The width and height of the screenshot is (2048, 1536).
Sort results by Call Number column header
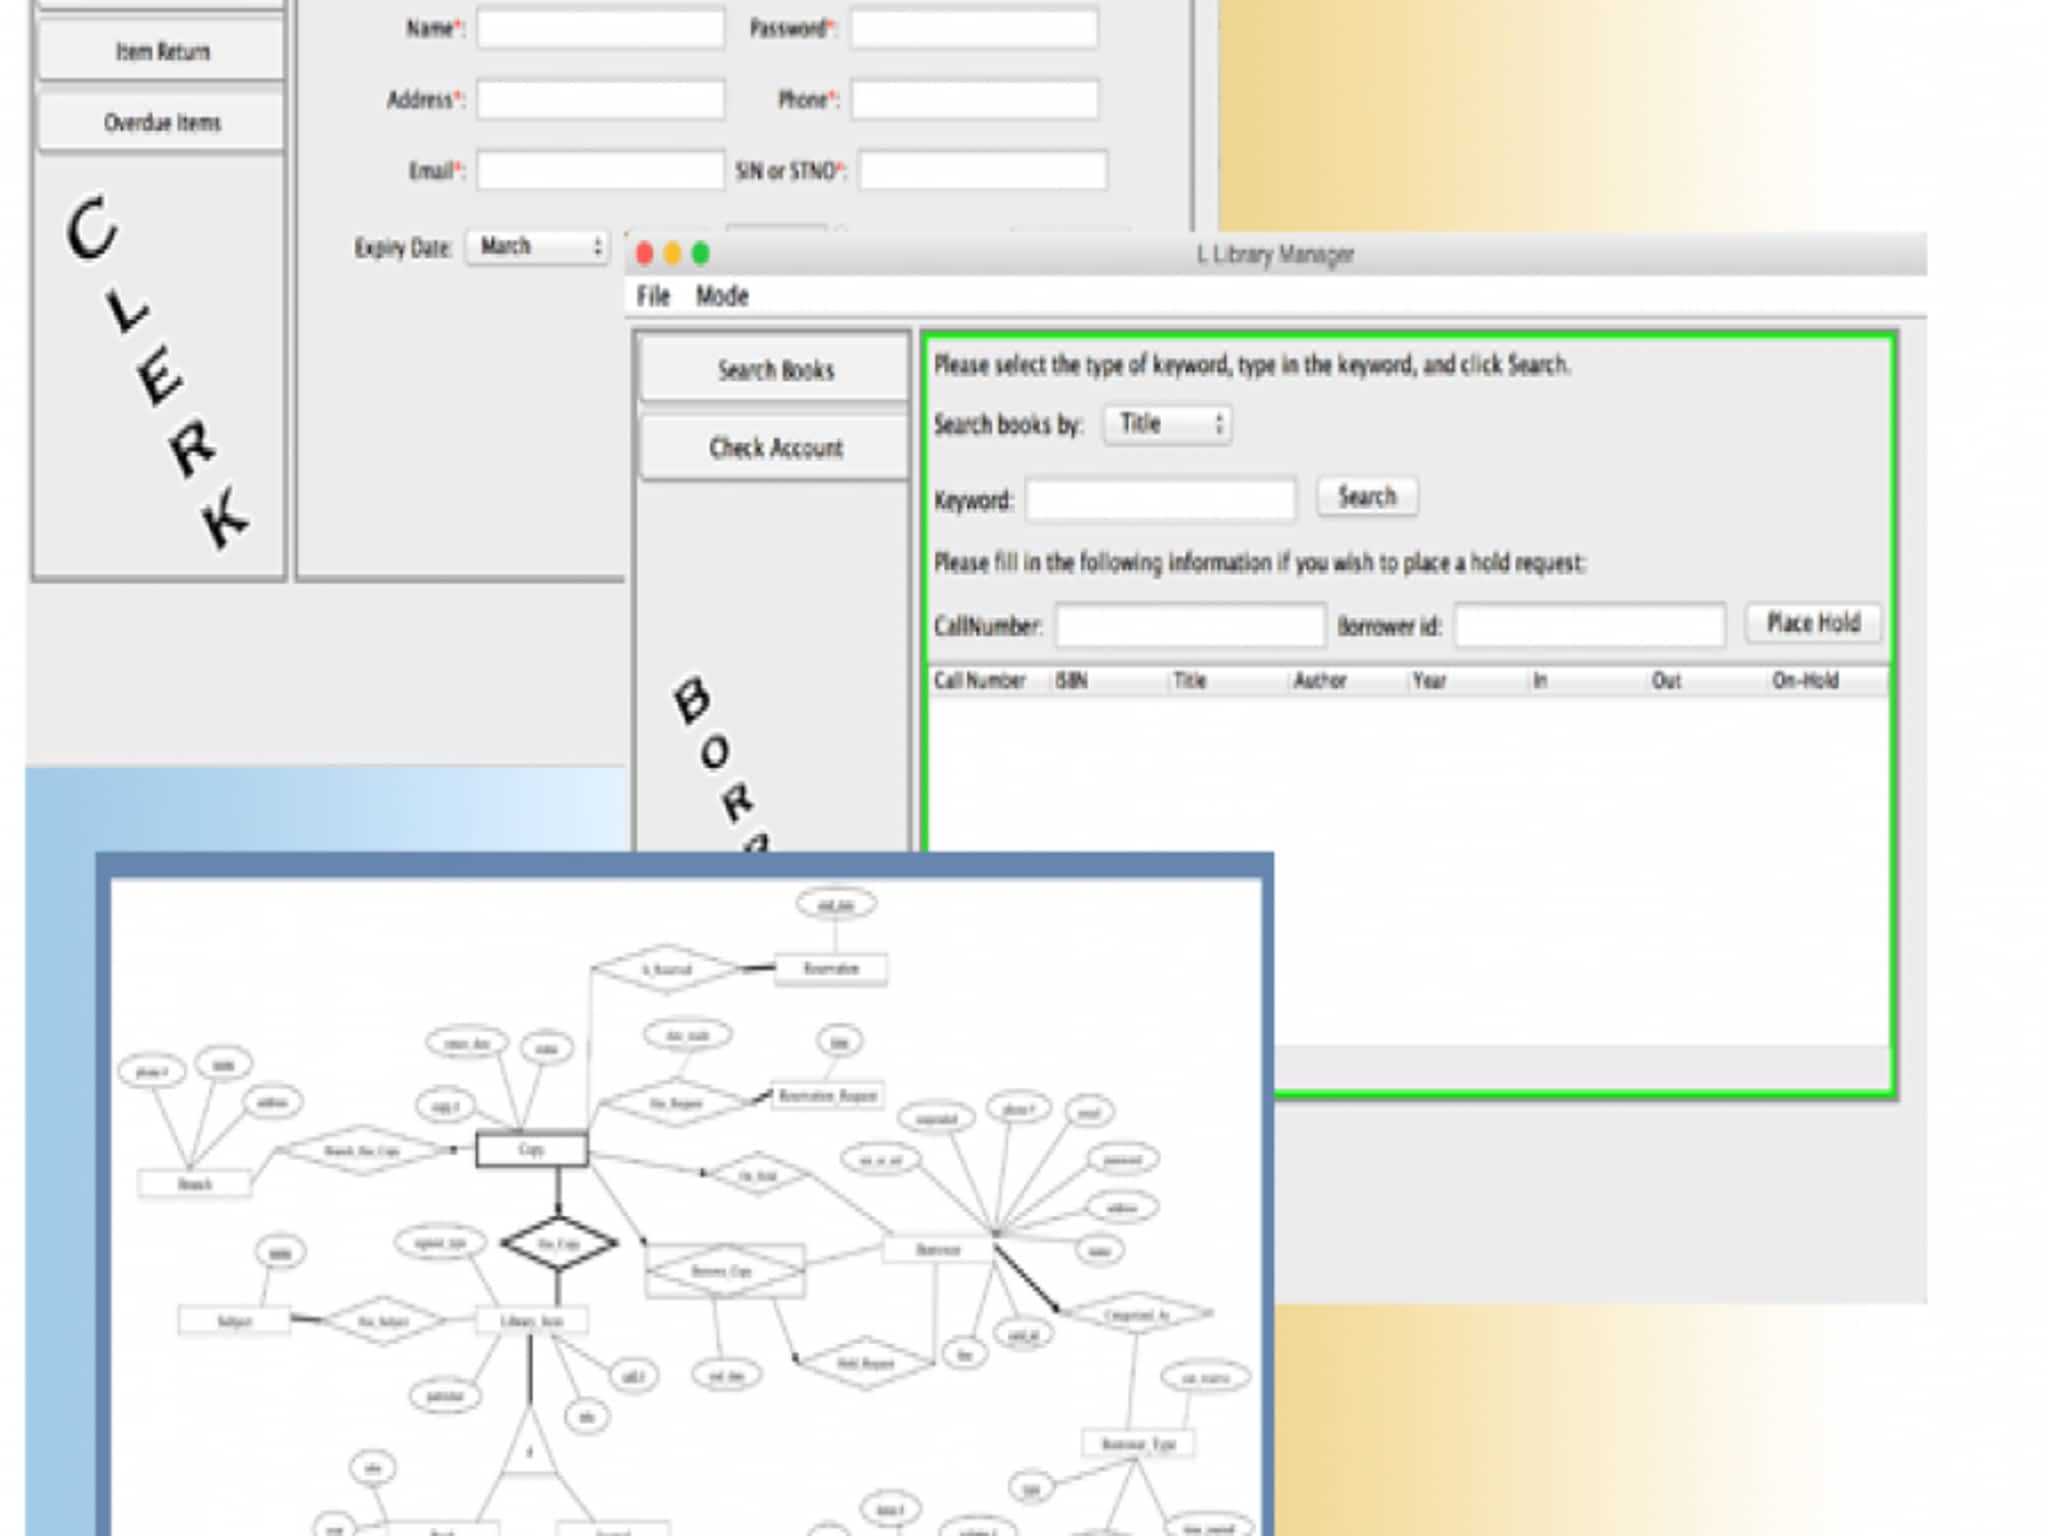(x=980, y=681)
